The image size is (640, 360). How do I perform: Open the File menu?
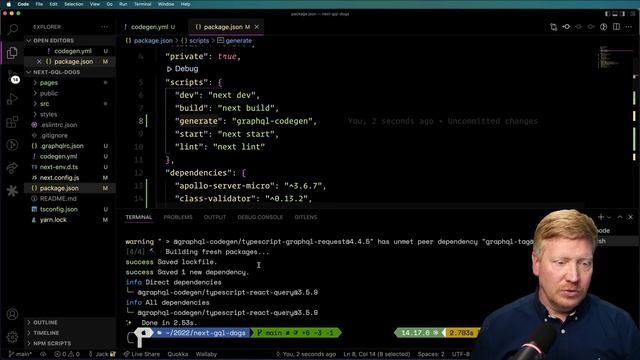click(39, 4)
